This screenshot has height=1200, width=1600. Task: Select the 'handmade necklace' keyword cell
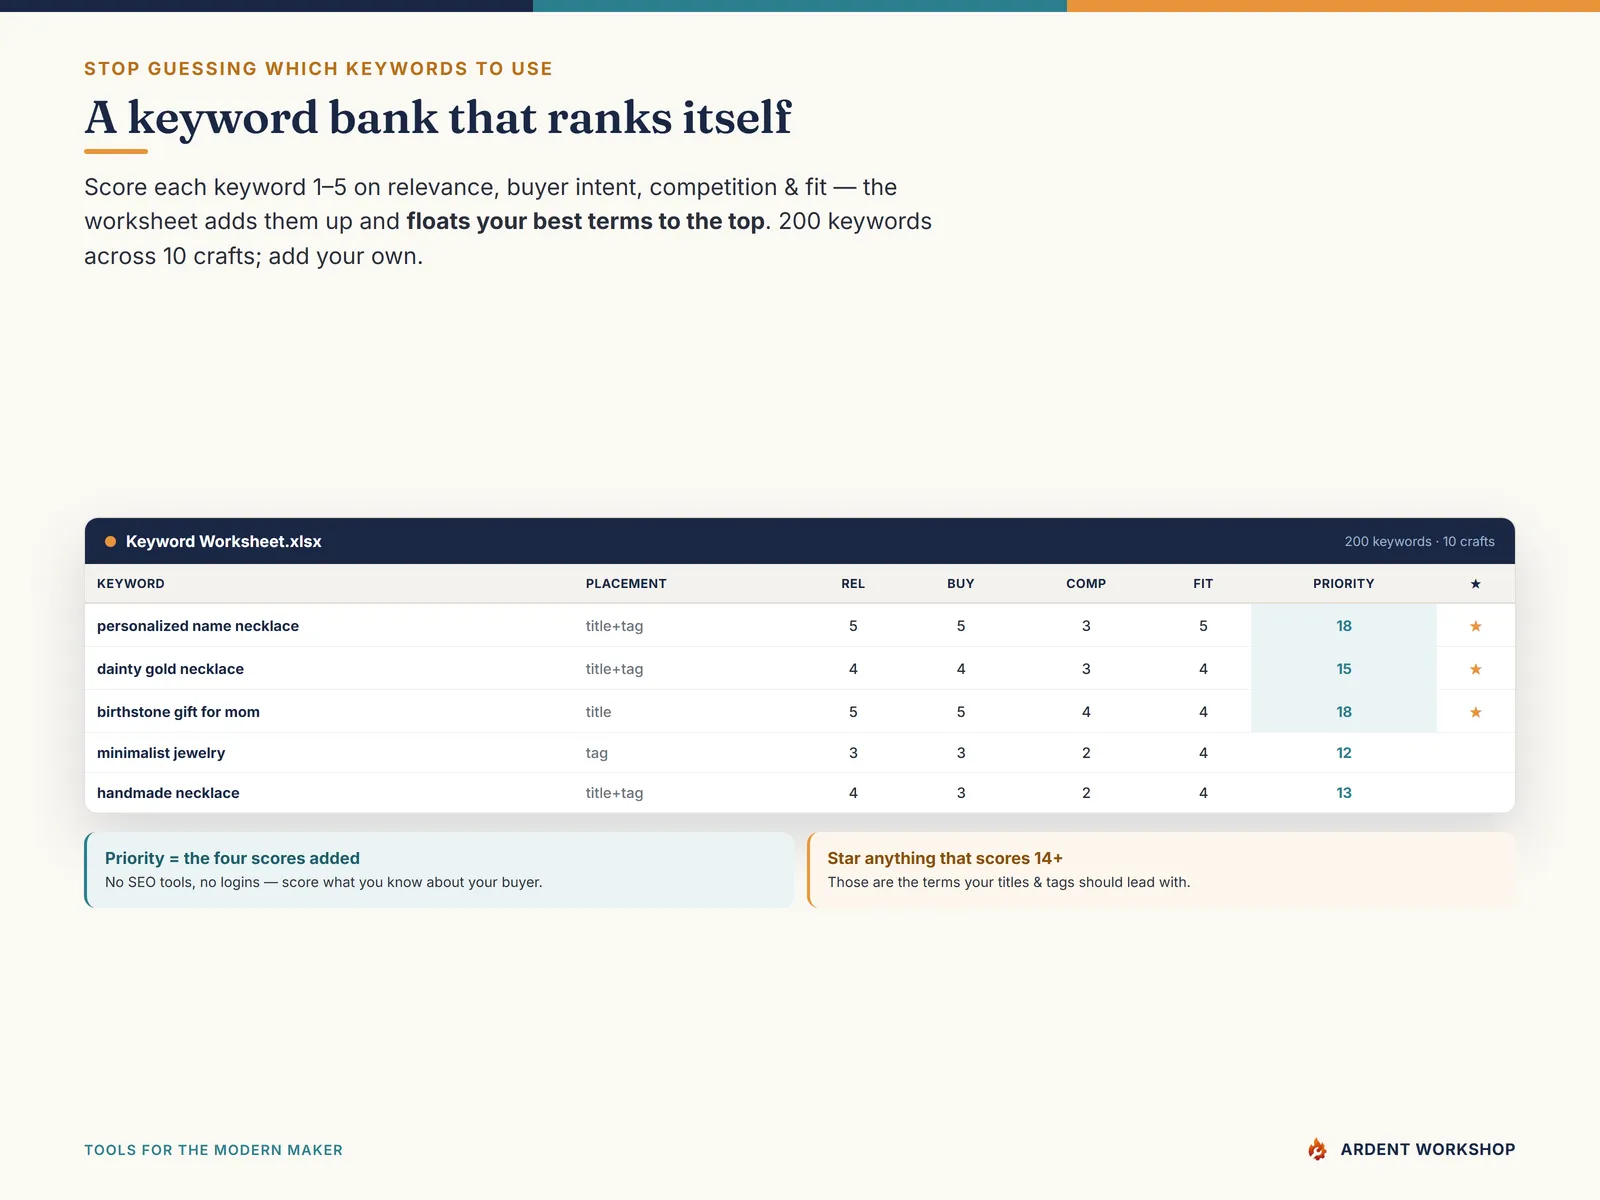pyautogui.click(x=168, y=793)
